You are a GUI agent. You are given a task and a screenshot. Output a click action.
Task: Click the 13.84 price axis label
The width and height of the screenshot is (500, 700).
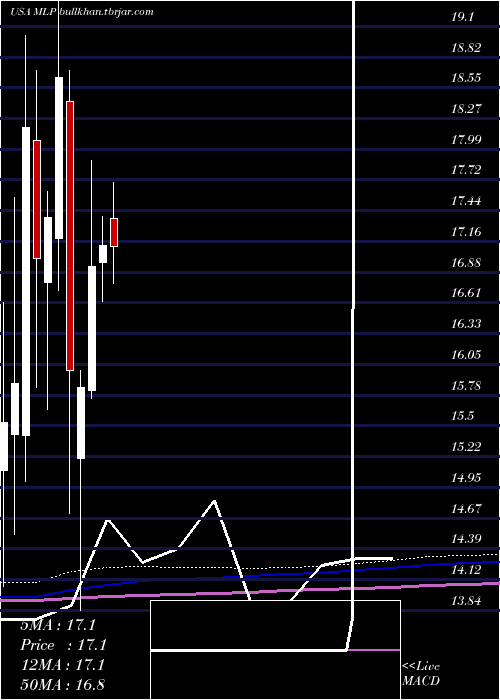click(x=466, y=600)
